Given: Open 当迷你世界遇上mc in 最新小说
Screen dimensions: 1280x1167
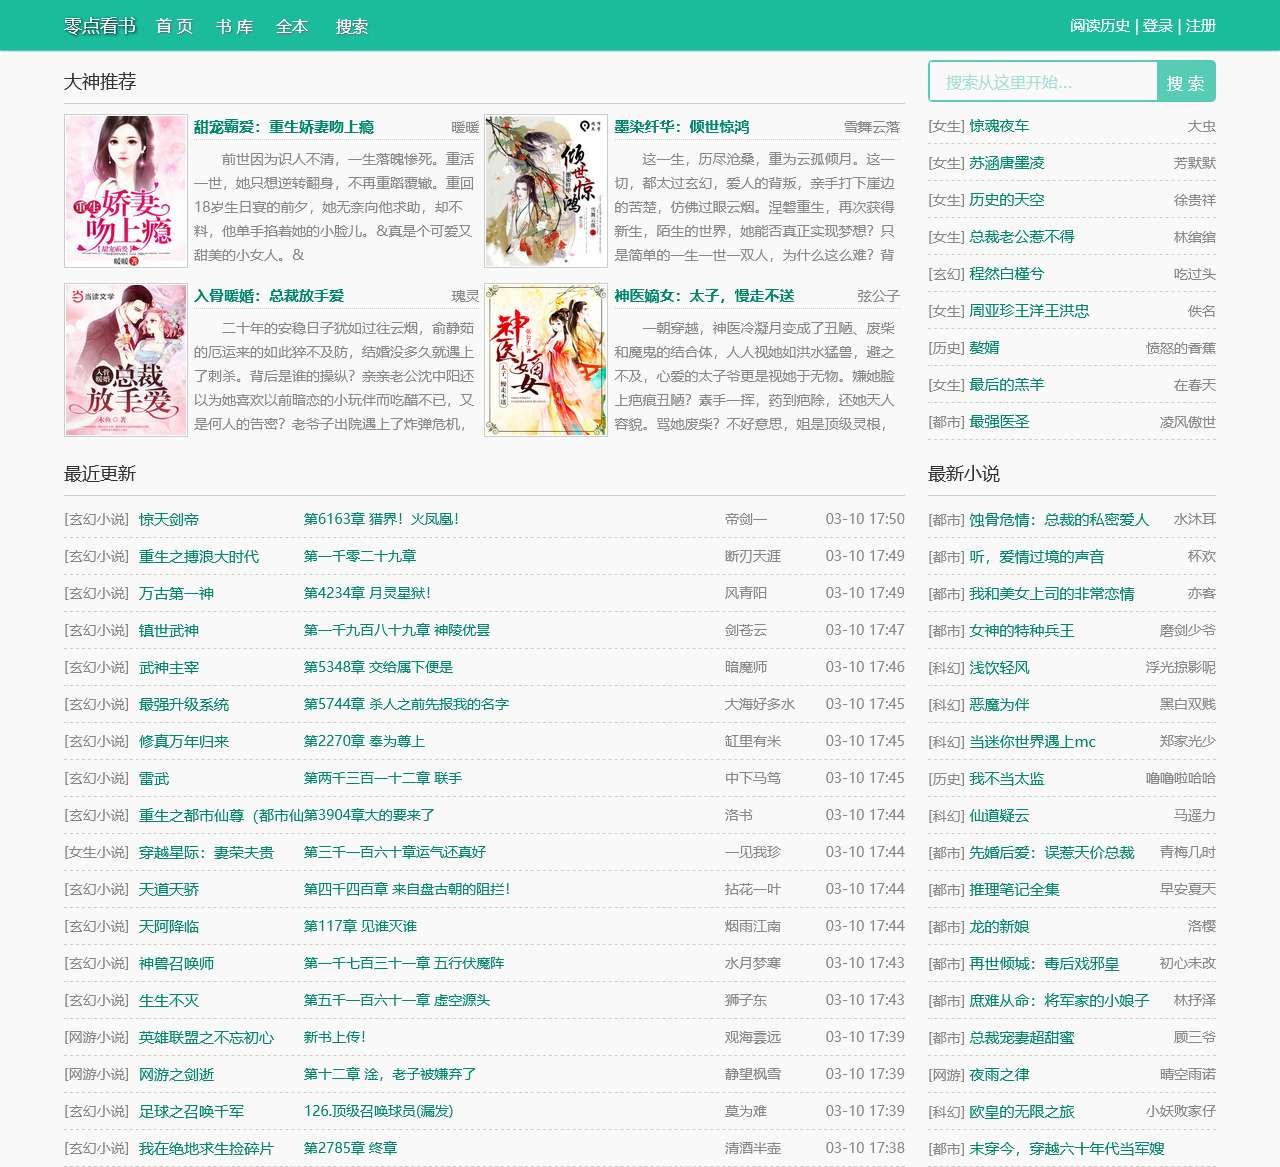Looking at the screenshot, I should 1032,742.
